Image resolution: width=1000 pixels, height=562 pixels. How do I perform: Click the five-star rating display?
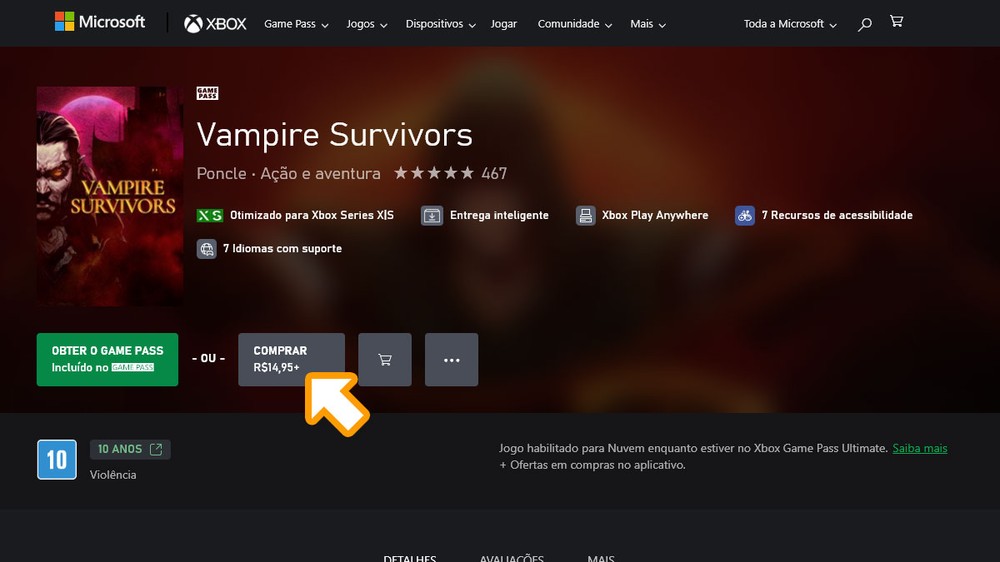point(434,173)
